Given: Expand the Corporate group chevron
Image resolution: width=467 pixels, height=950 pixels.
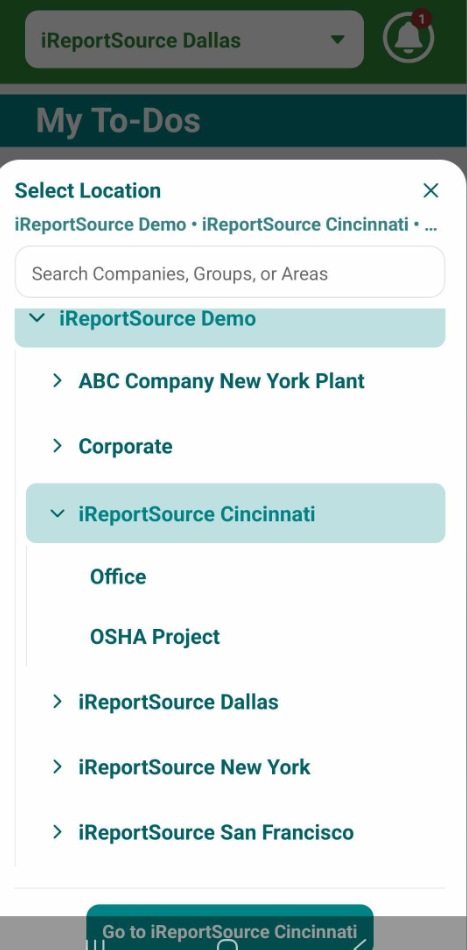Looking at the screenshot, I should tap(58, 446).
